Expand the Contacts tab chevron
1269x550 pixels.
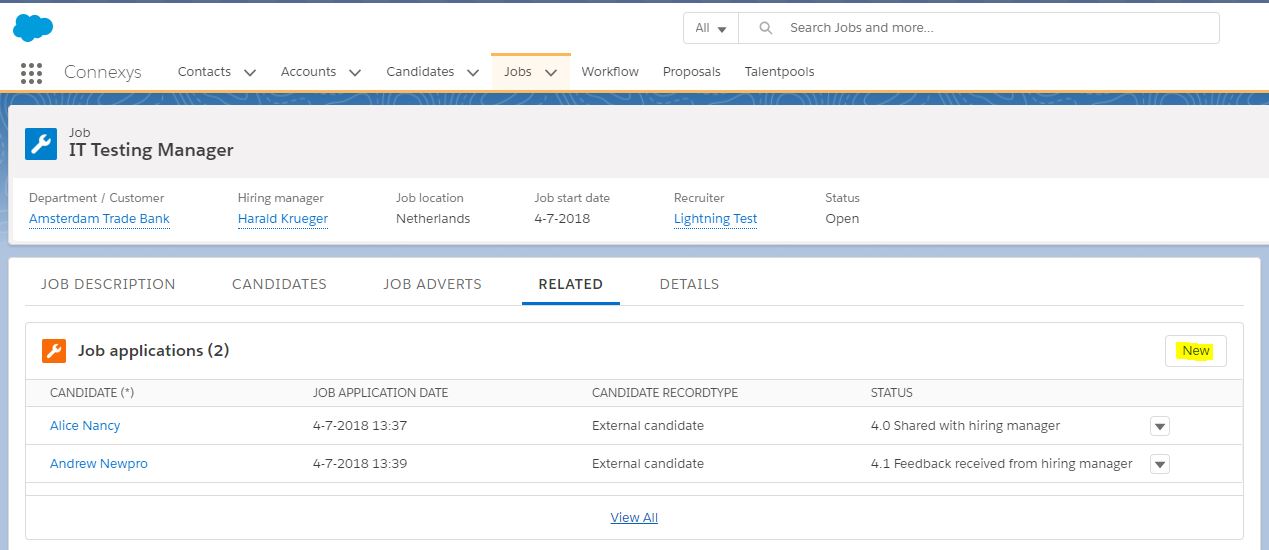[250, 72]
